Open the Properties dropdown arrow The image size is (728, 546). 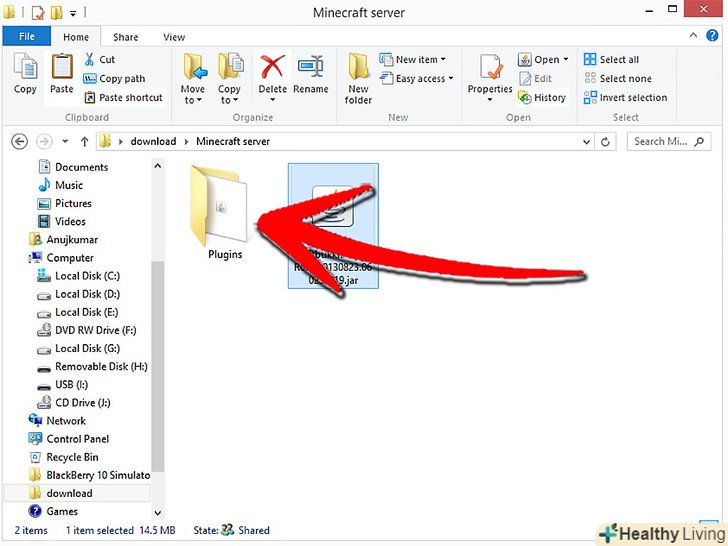(490, 99)
